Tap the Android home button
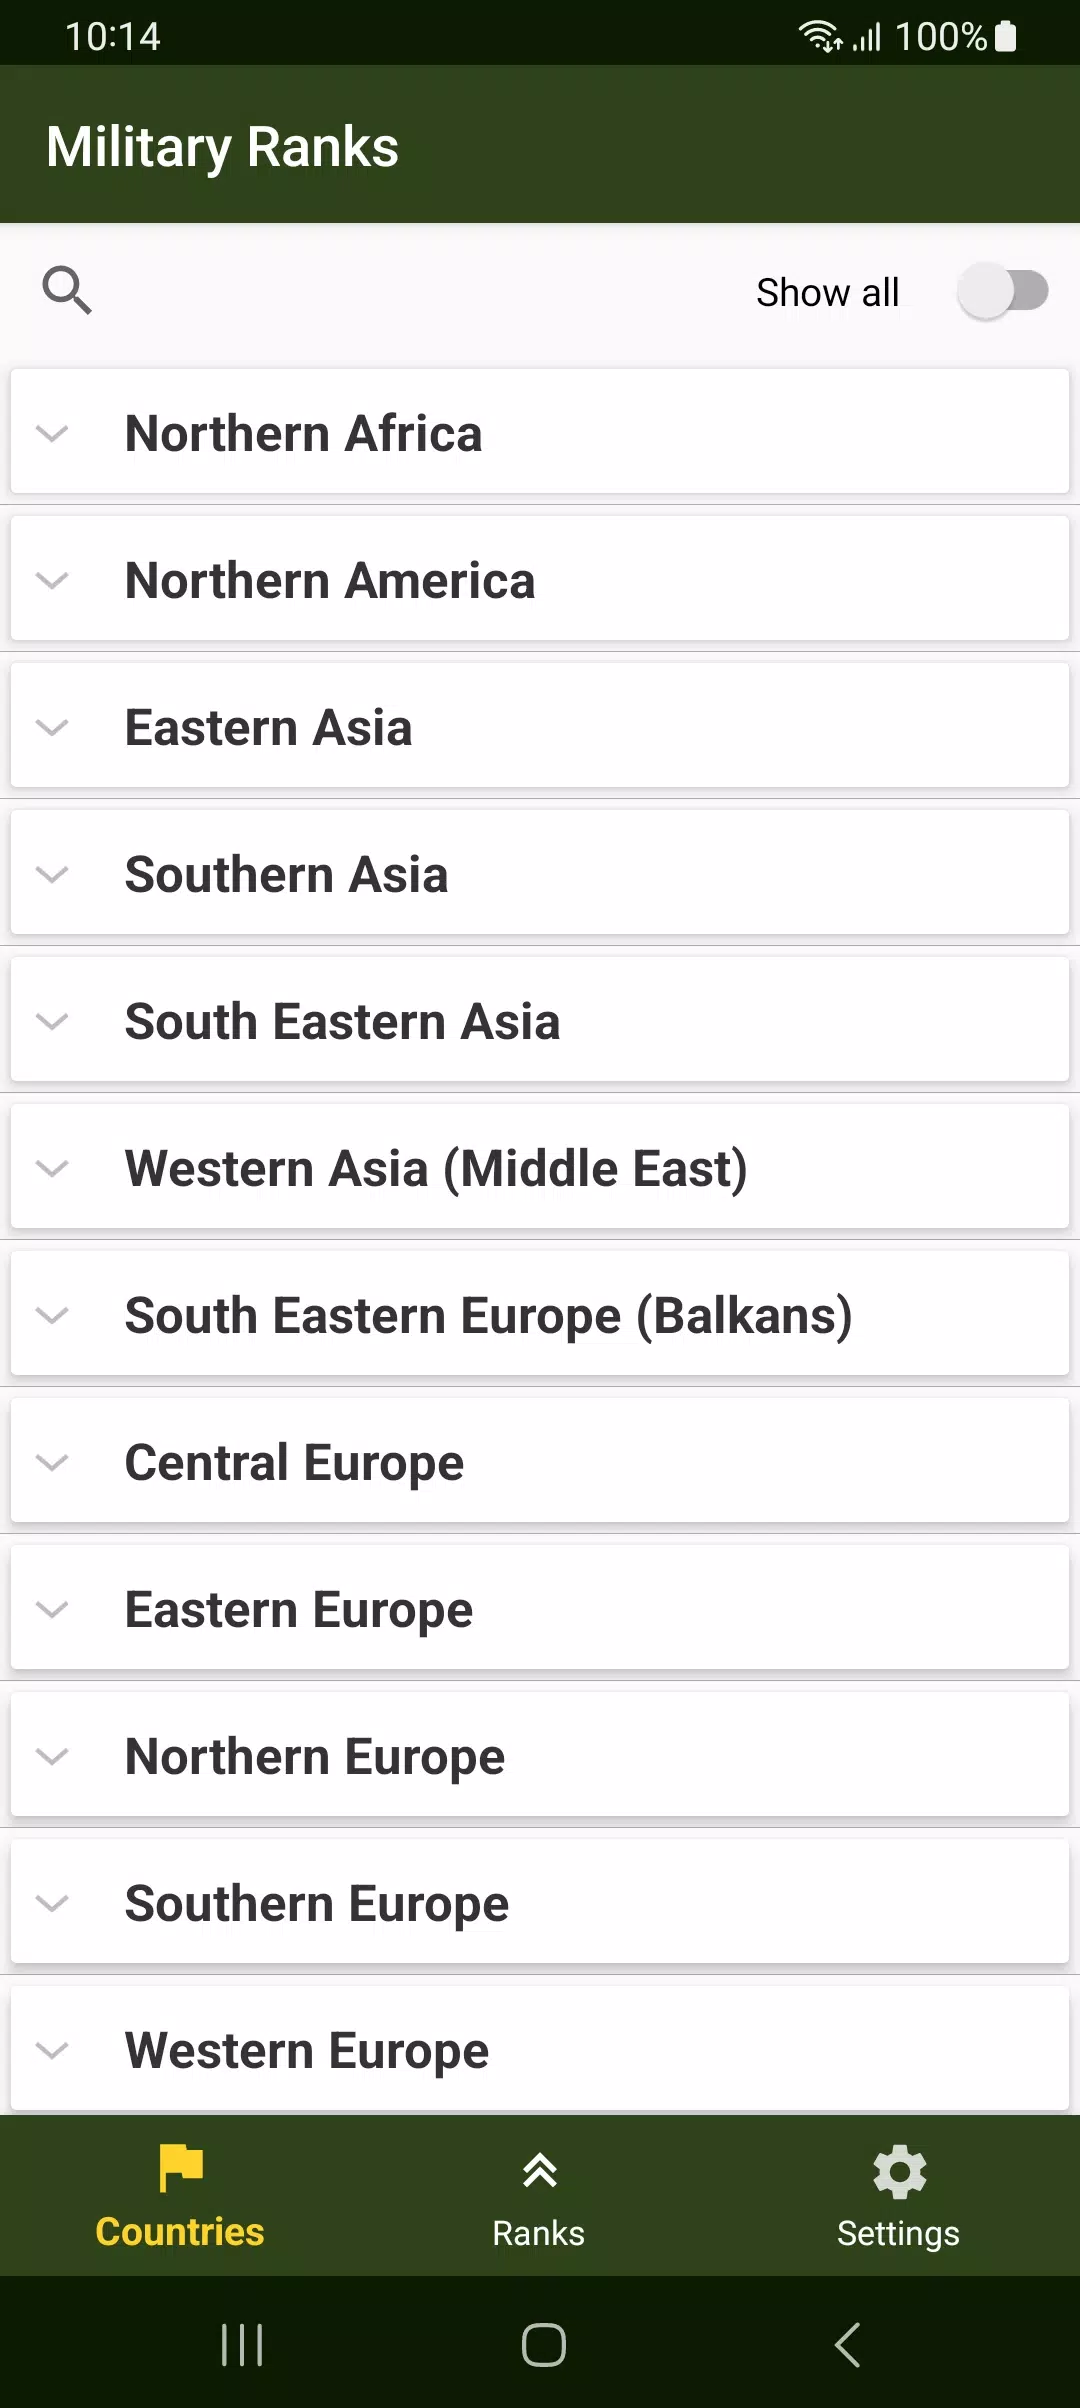The width and height of the screenshot is (1080, 2408). pos(543,2344)
